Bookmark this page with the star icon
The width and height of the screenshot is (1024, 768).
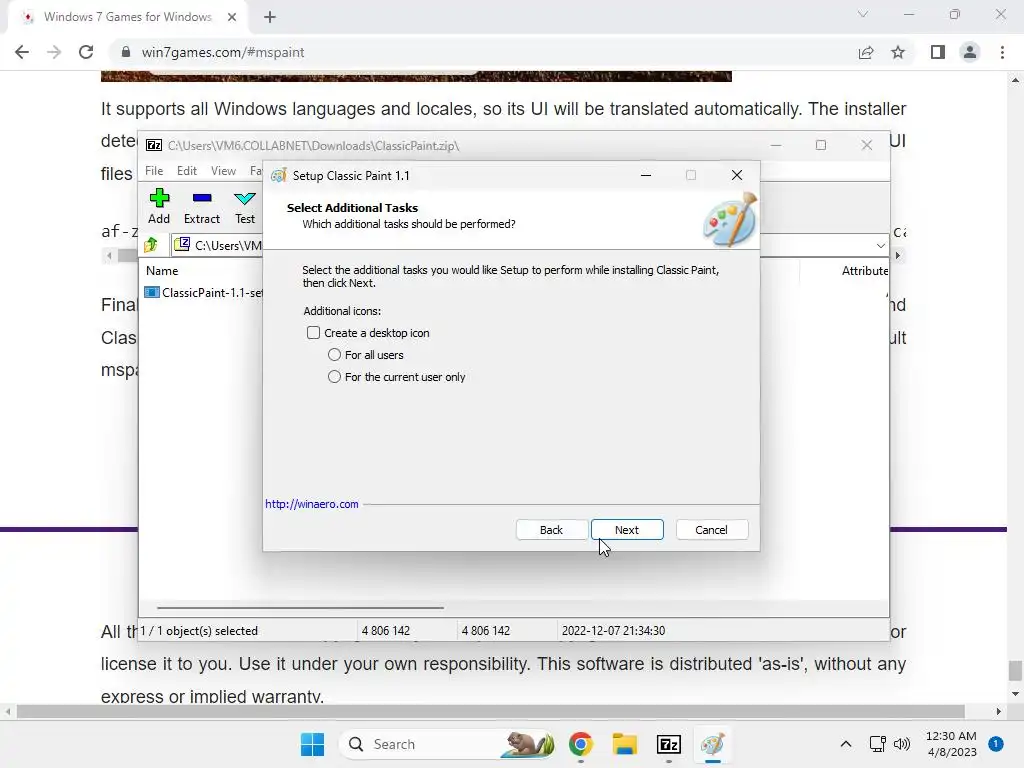[898, 52]
